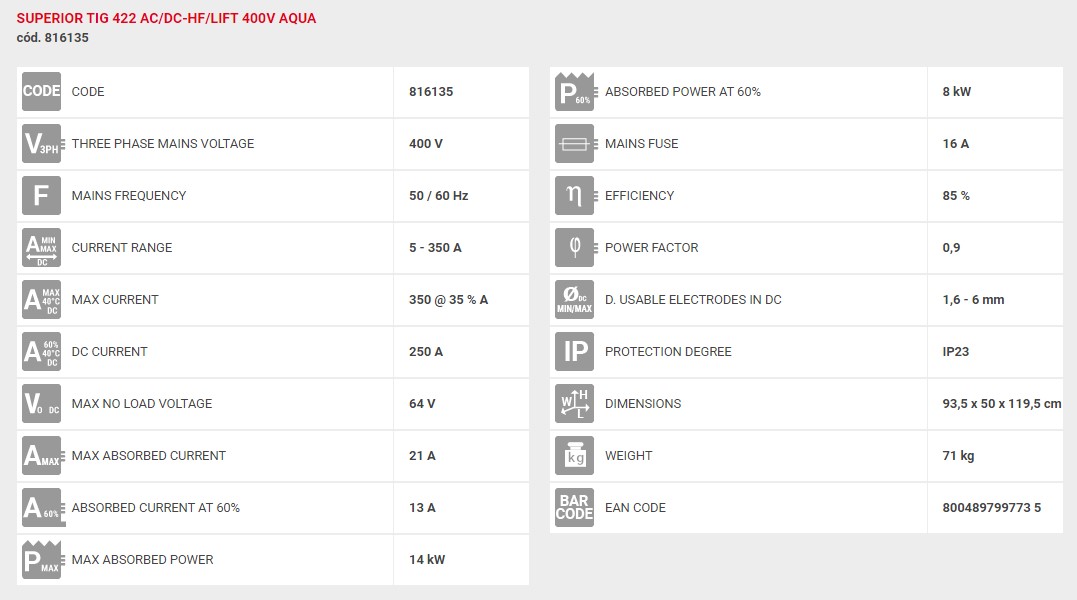
Task: Click the Superior TIG 422 product title
Action: [x=166, y=19]
